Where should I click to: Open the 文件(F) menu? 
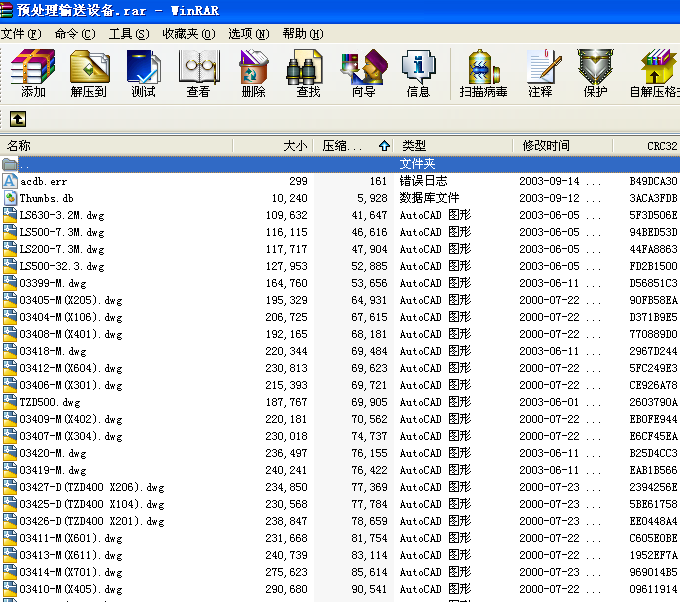coord(21,34)
